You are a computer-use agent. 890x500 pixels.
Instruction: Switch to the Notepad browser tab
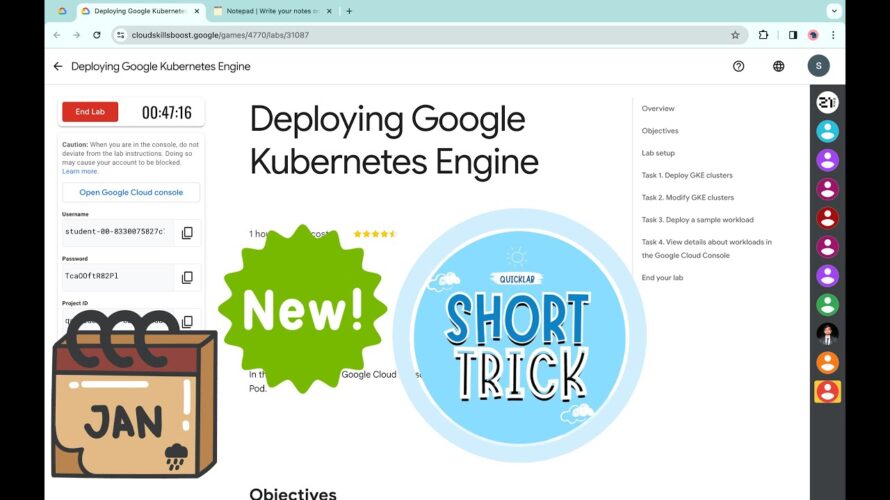click(272, 11)
